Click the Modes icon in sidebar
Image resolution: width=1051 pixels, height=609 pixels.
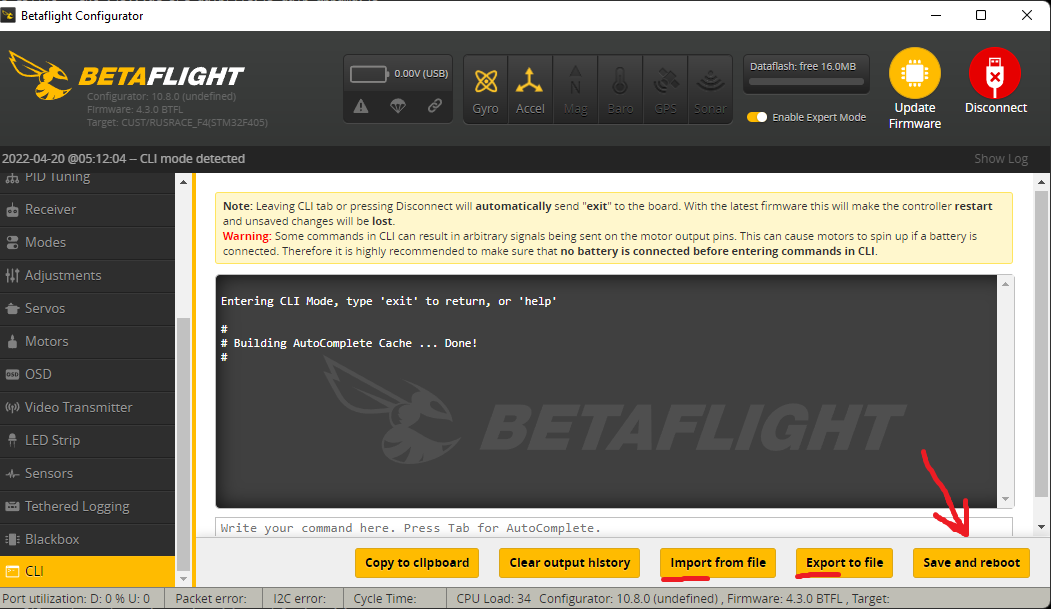pyautogui.click(x=12, y=243)
